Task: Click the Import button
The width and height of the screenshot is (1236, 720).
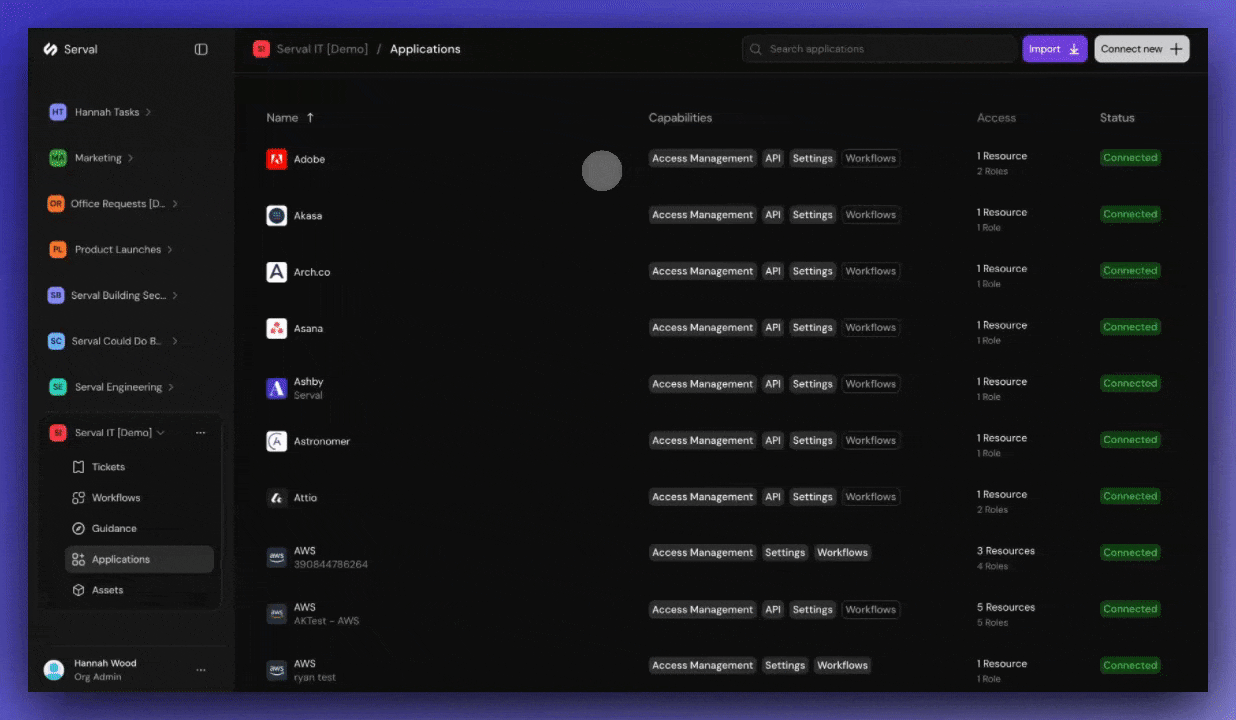Action: click(x=1054, y=48)
